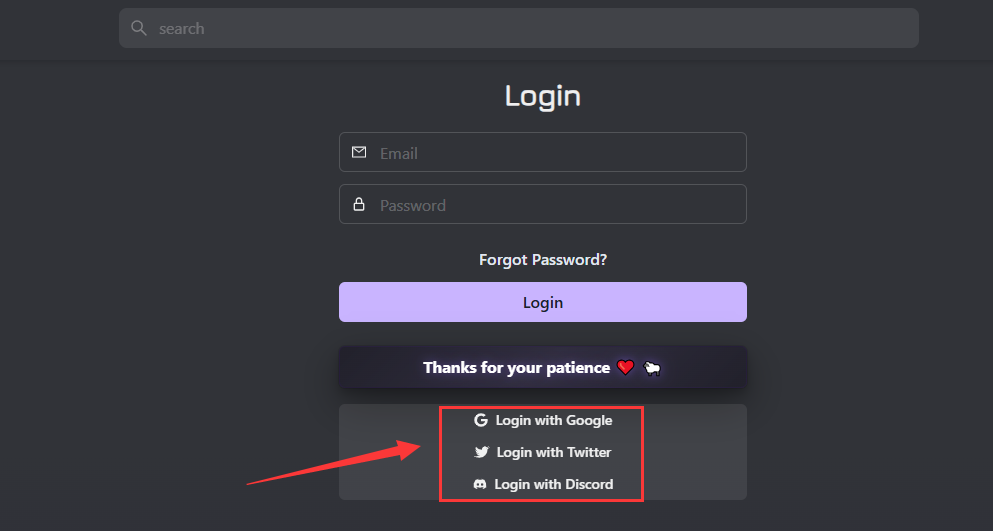Click the envelope icon in Email field
This screenshot has height=531, width=993.
point(359,152)
